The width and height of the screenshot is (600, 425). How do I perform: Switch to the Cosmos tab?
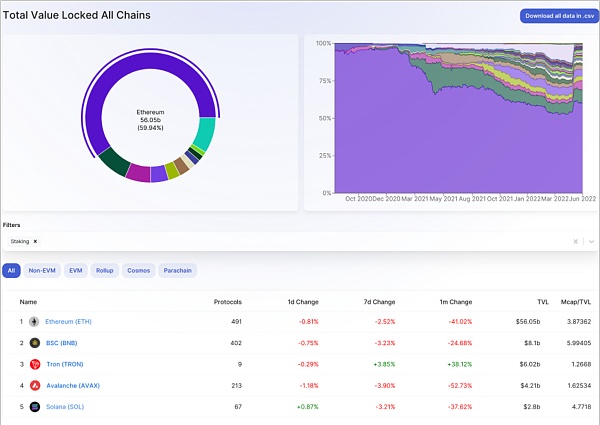tap(139, 270)
